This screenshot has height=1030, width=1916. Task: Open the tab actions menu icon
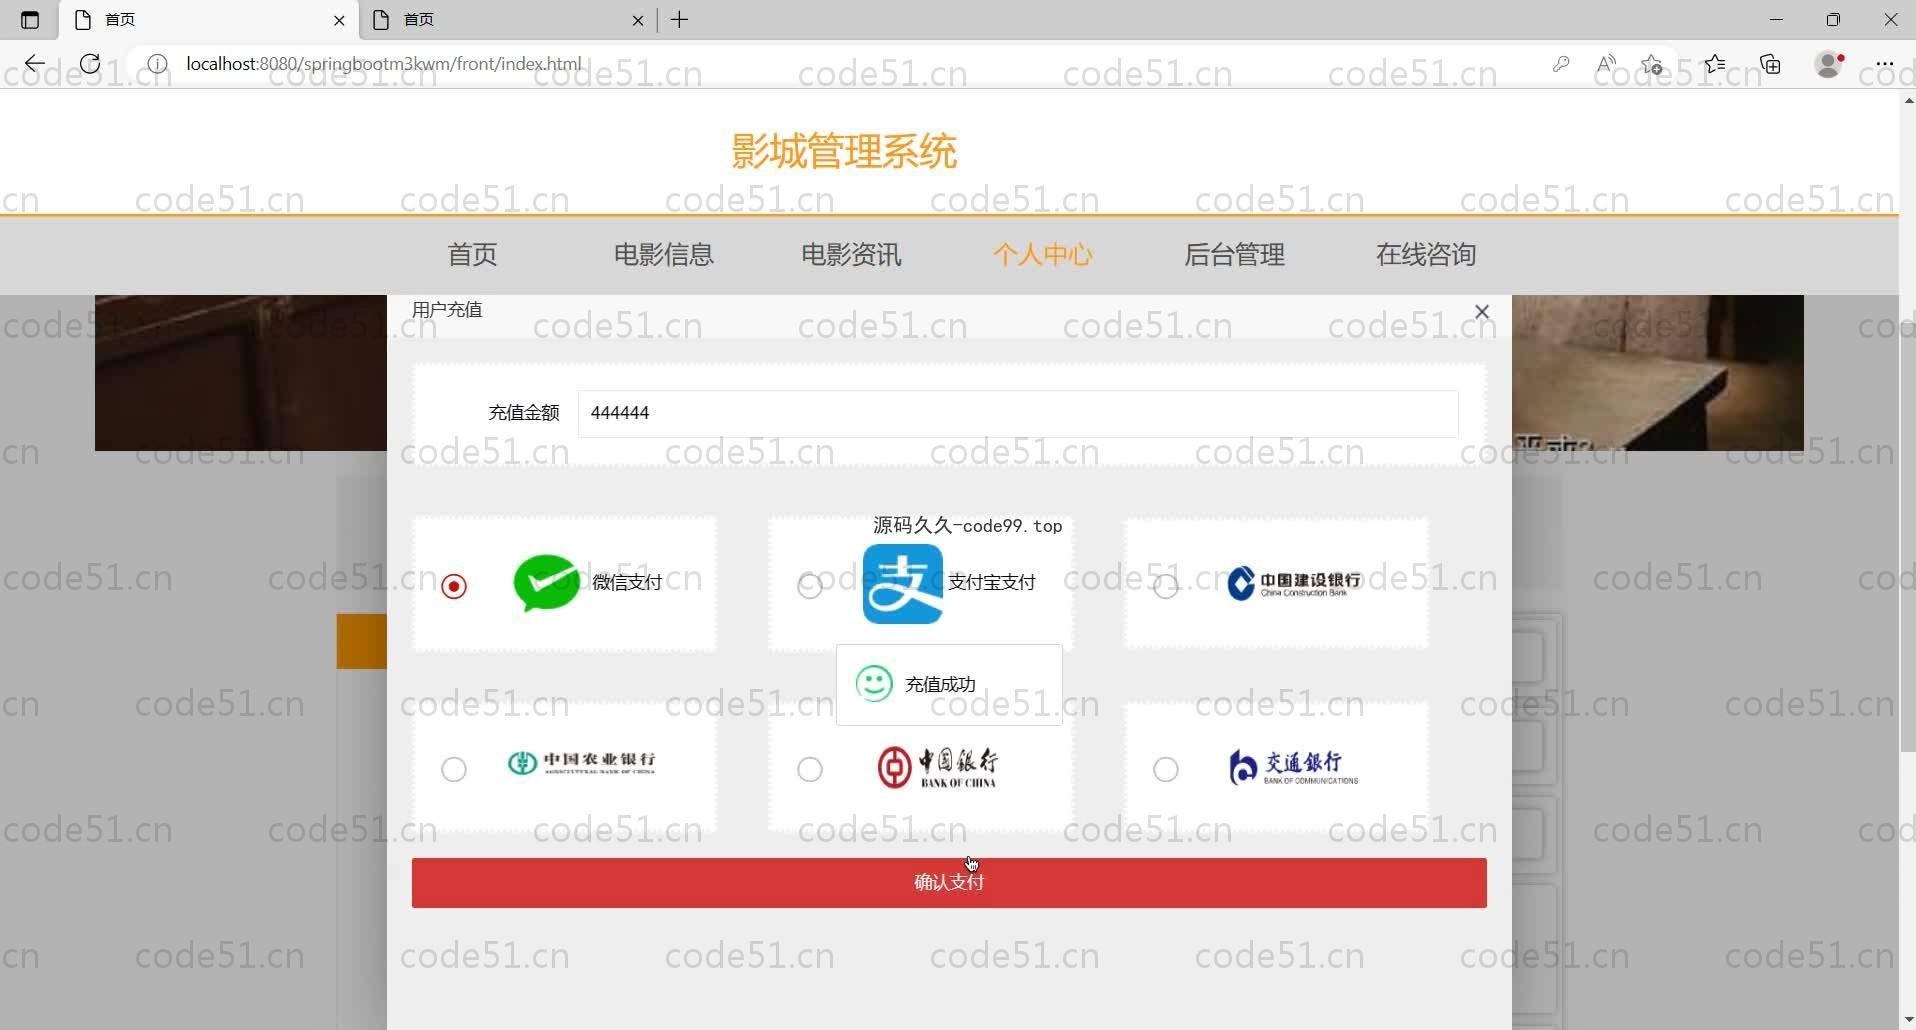[x=30, y=20]
